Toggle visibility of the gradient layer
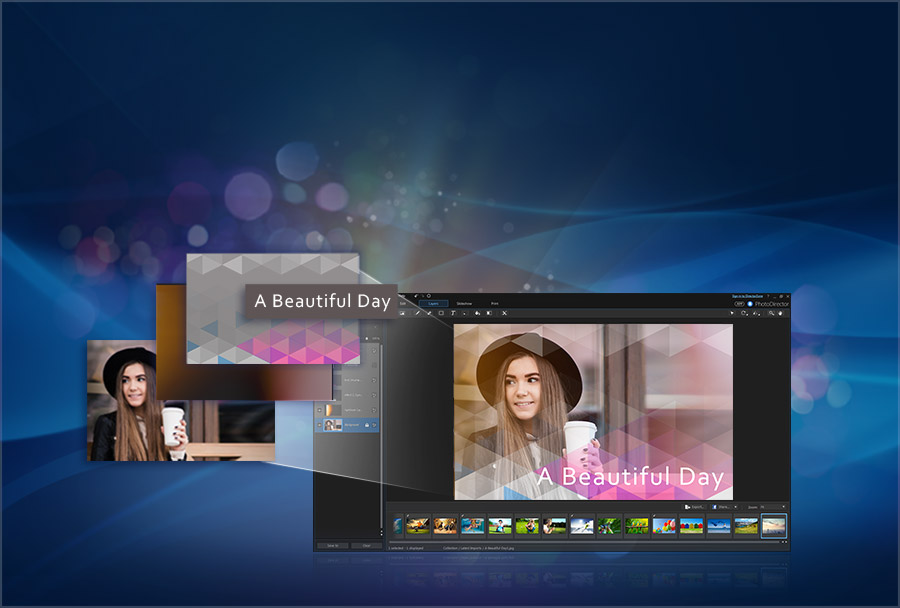 pyautogui.click(x=320, y=410)
